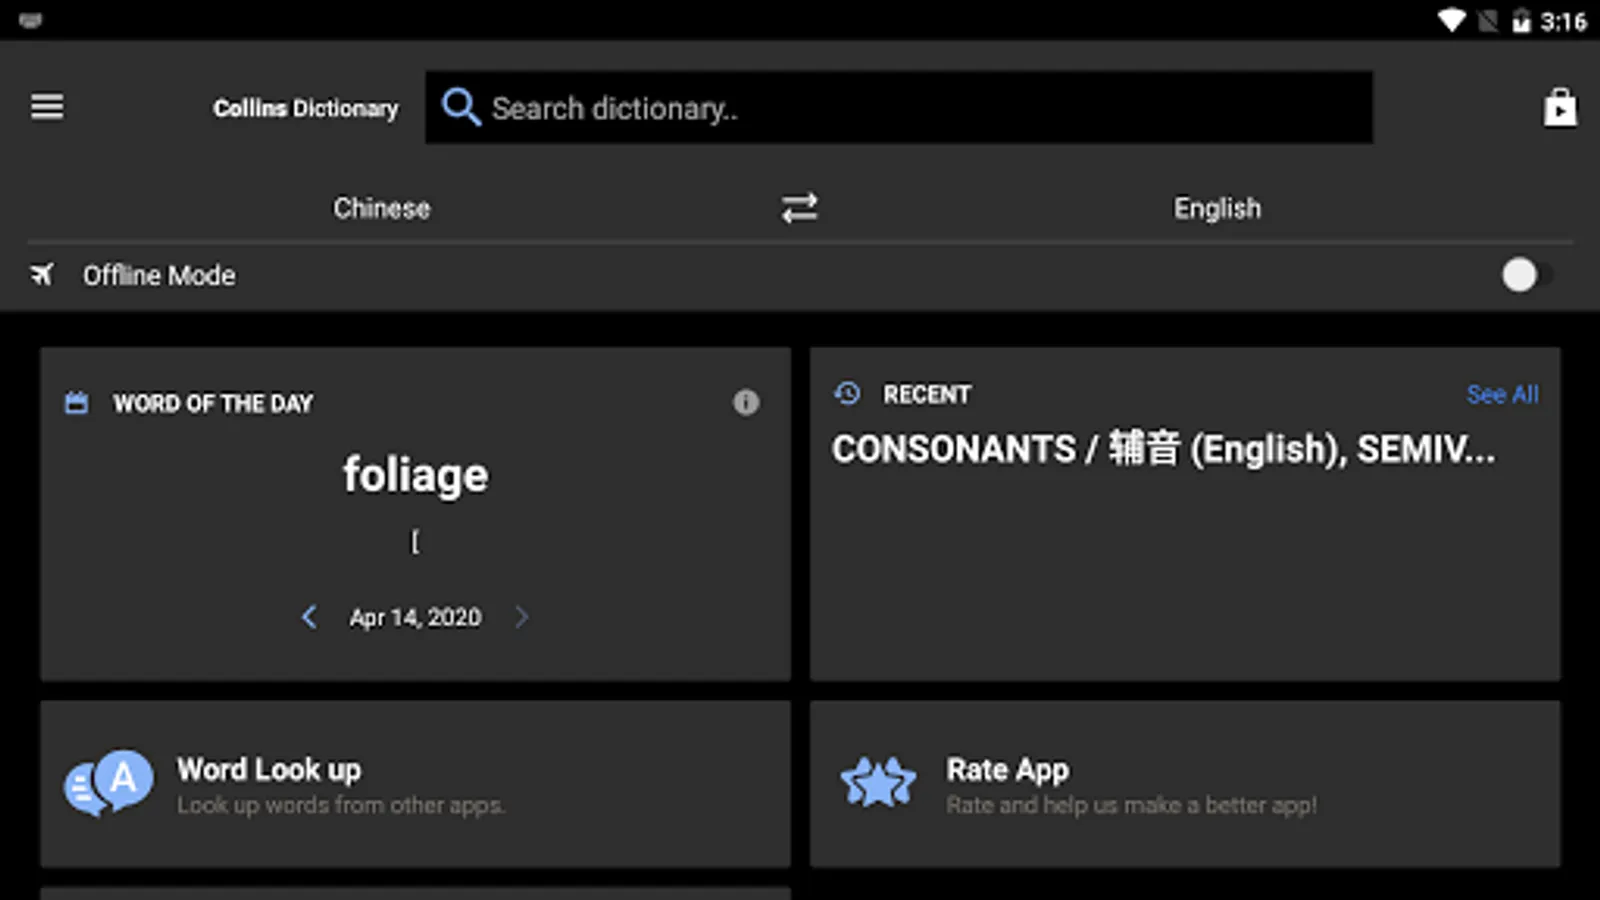Open the shop bag icon

coord(1559,107)
